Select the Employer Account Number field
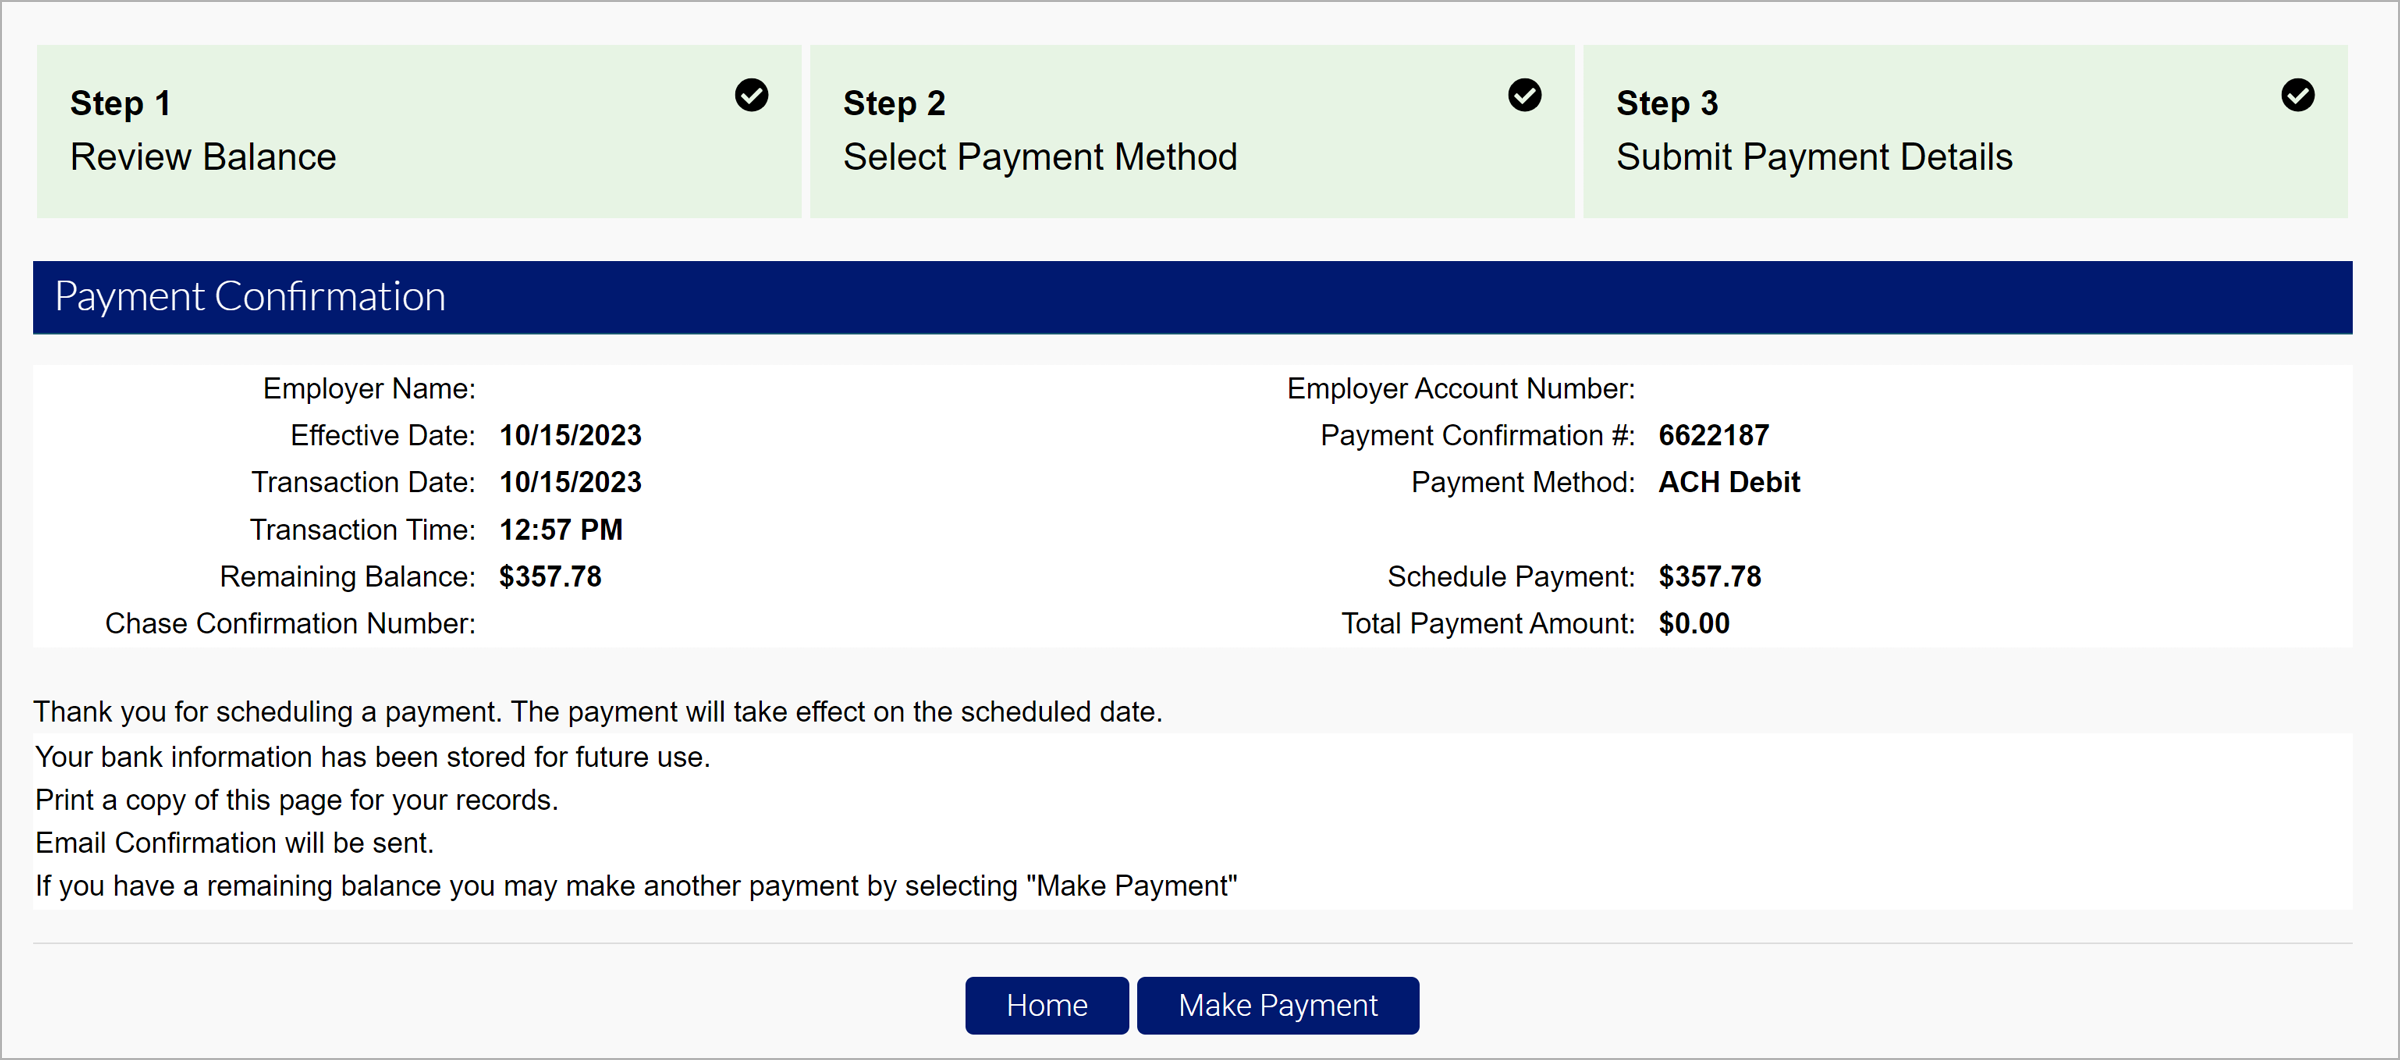The image size is (2400, 1060). point(1460,388)
